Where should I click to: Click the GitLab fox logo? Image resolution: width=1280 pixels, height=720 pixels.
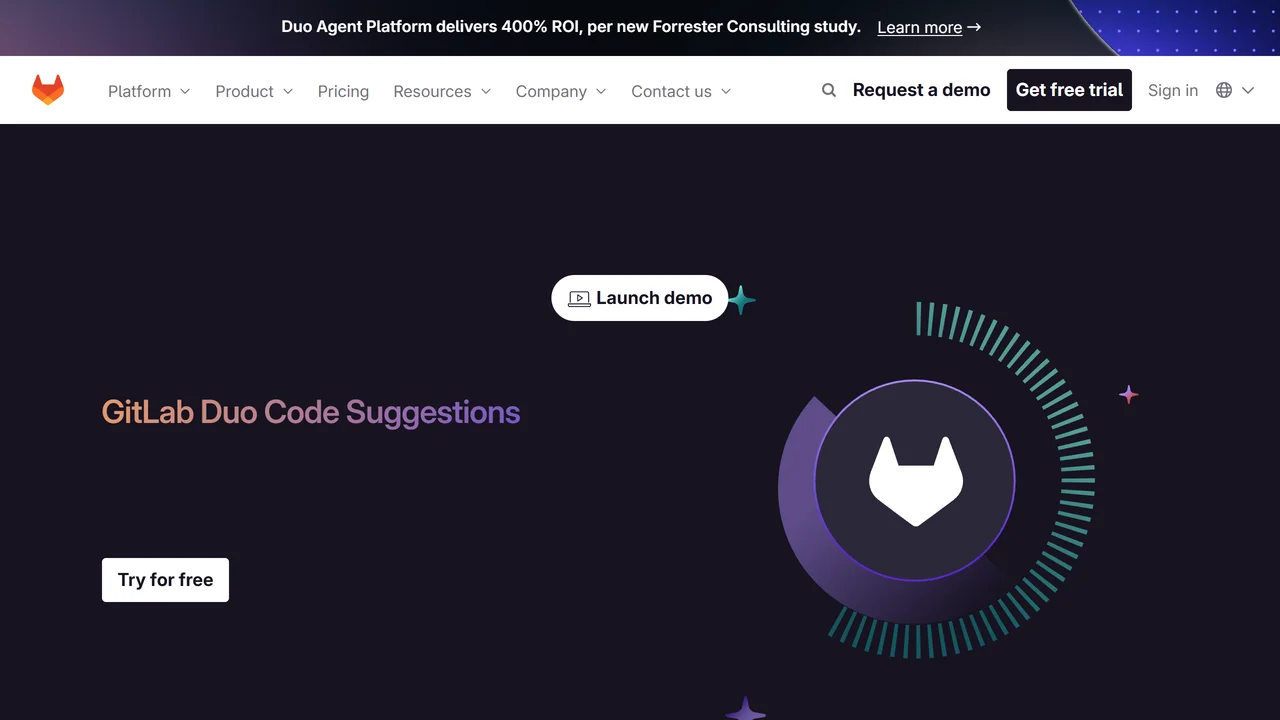(48, 90)
